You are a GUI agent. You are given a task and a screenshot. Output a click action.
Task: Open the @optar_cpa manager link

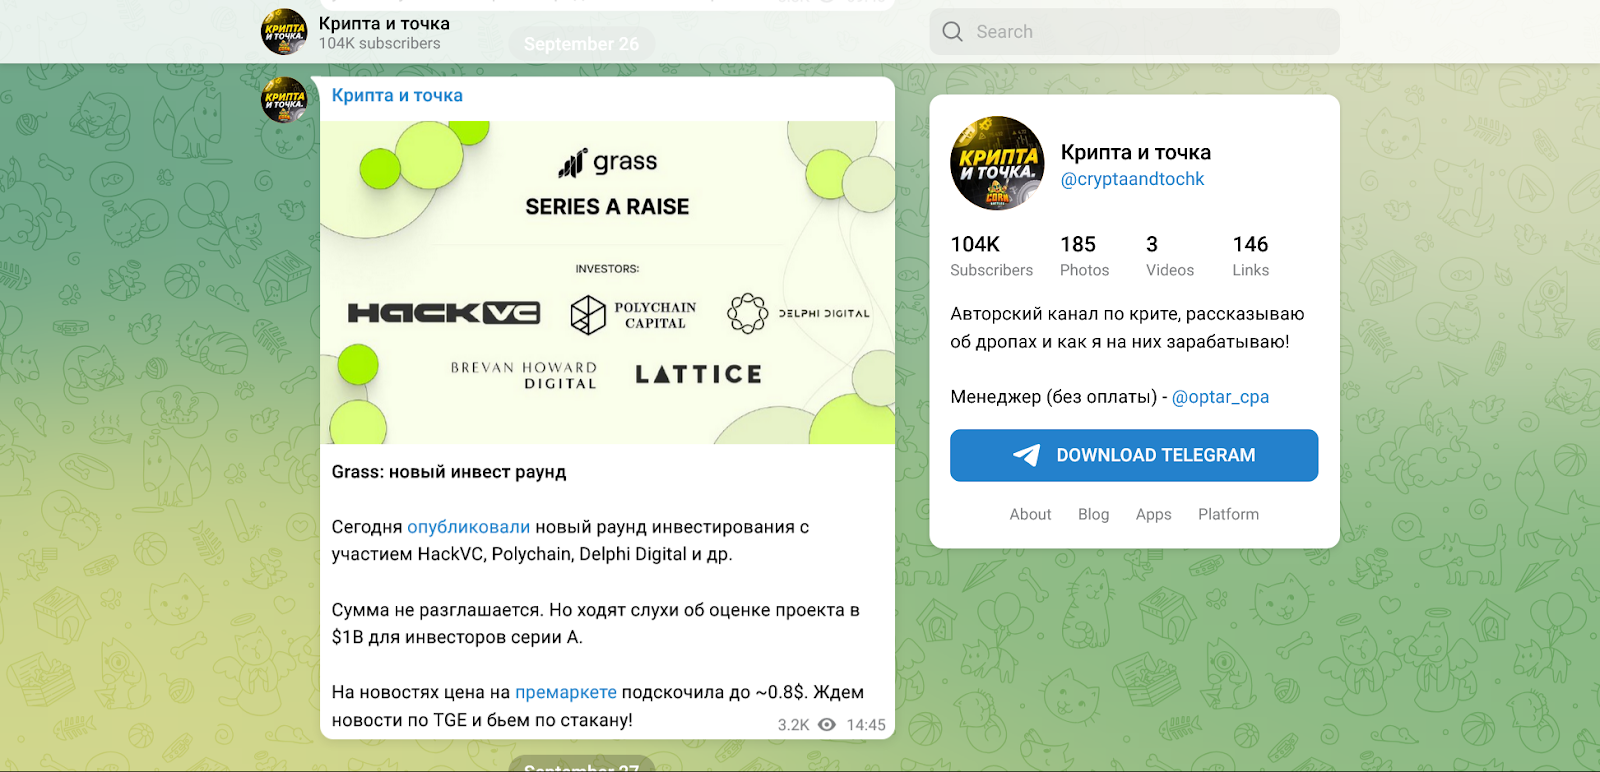pos(1220,397)
